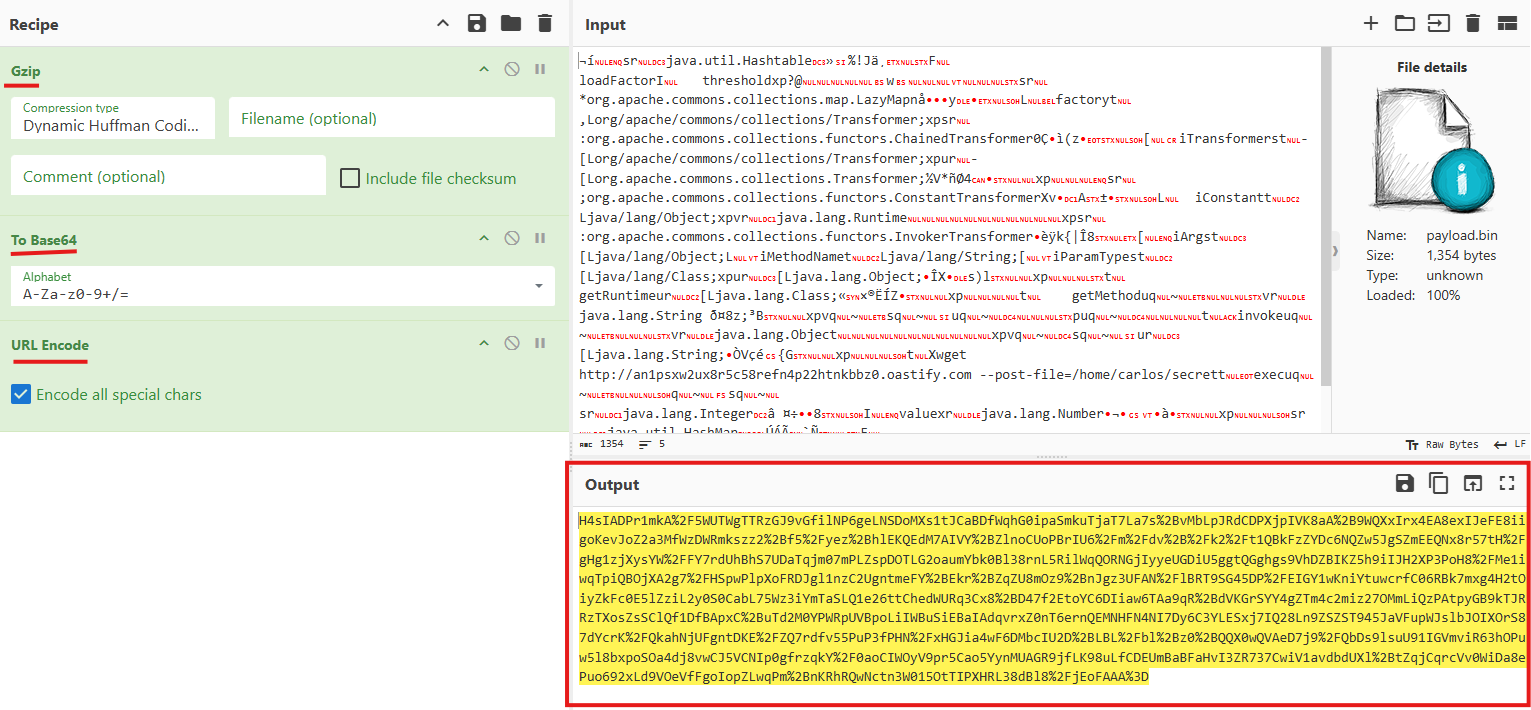This screenshot has height=710, width=1531.
Task: Uncheck Encode all special chars
Action: pos(21,394)
